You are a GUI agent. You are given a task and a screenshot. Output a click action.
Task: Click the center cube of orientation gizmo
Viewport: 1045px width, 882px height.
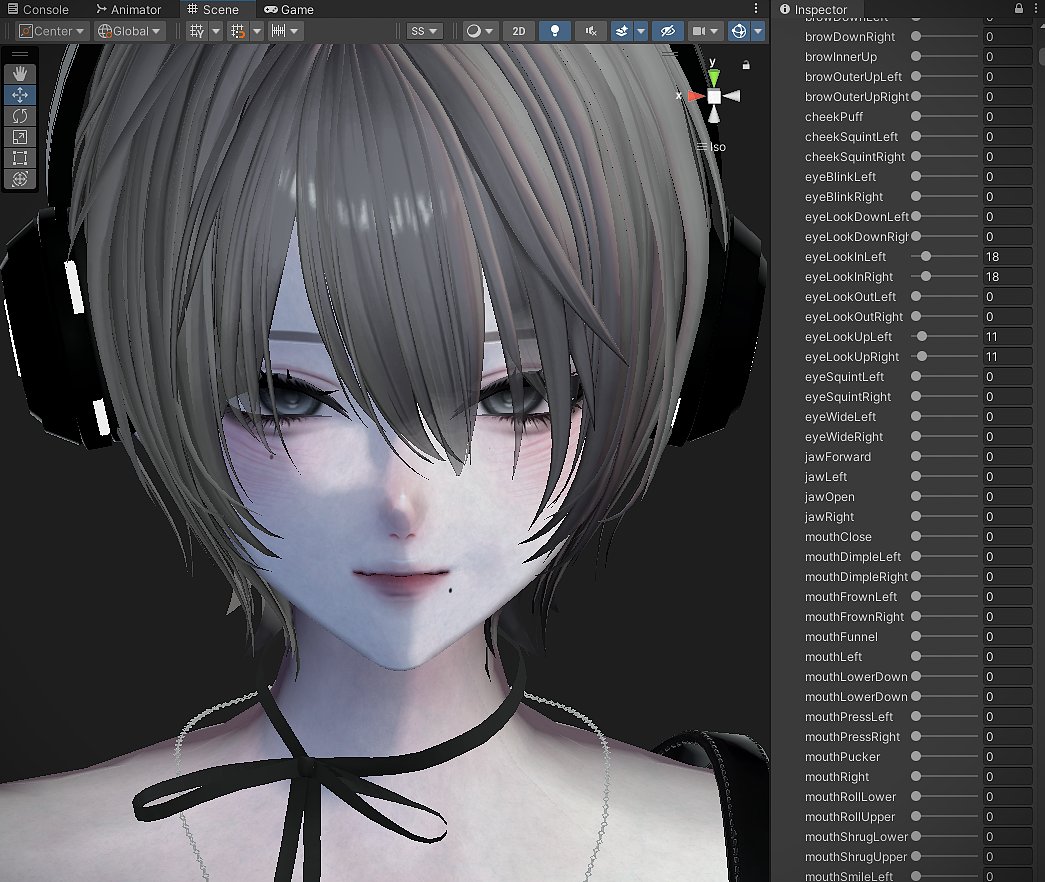[714, 97]
